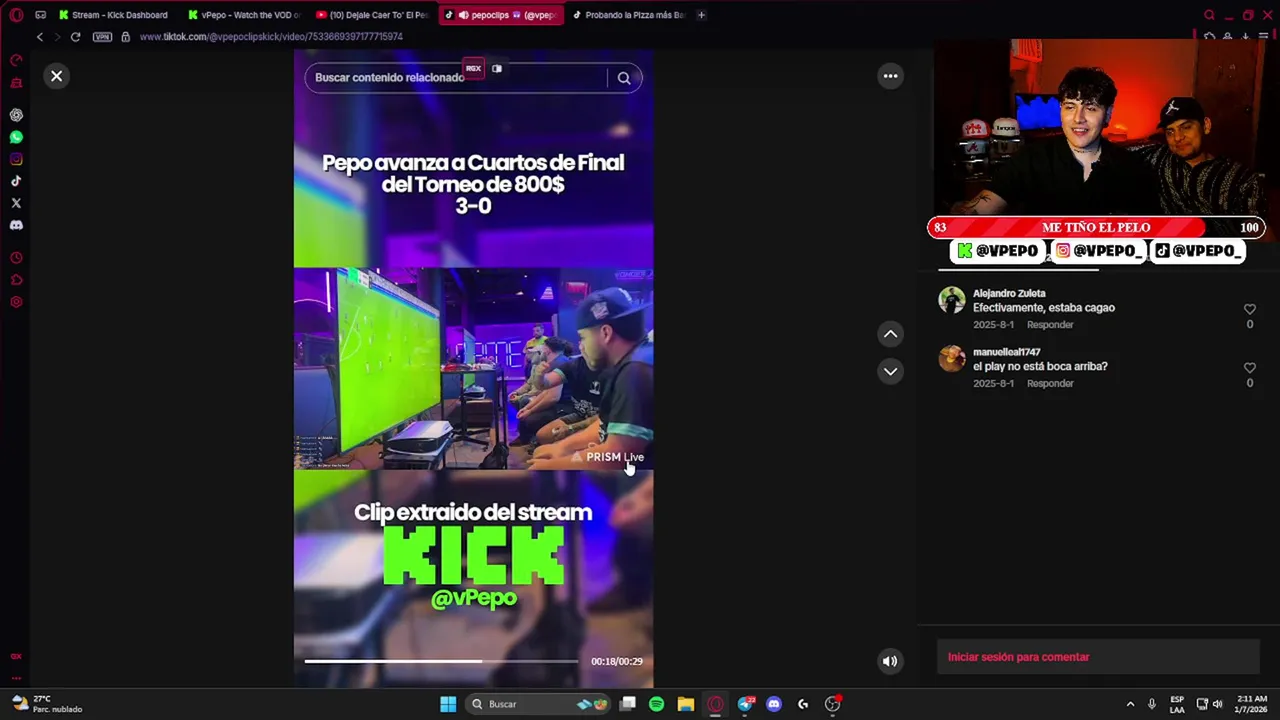Go to previous video with up chevron
Viewport: 1280px width, 720px height.
point(890,334)
